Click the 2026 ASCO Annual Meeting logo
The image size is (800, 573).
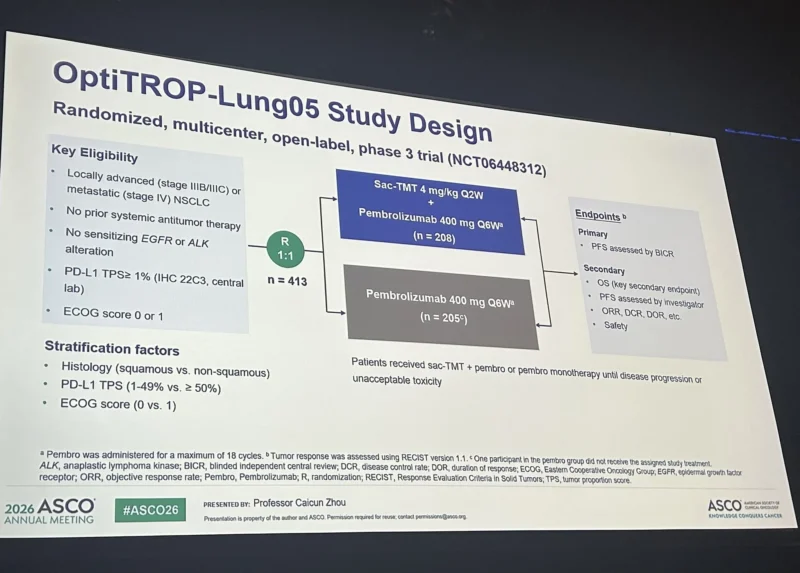point(49,511)
